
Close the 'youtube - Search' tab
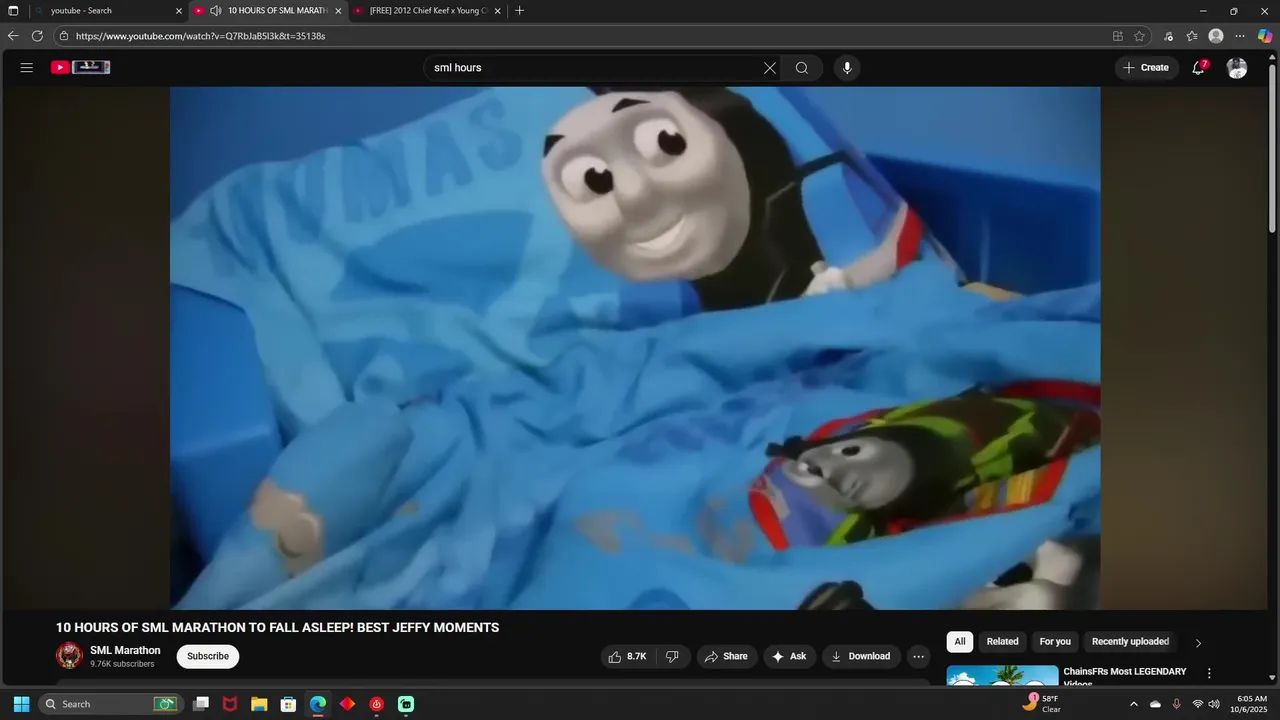[179, 11]
